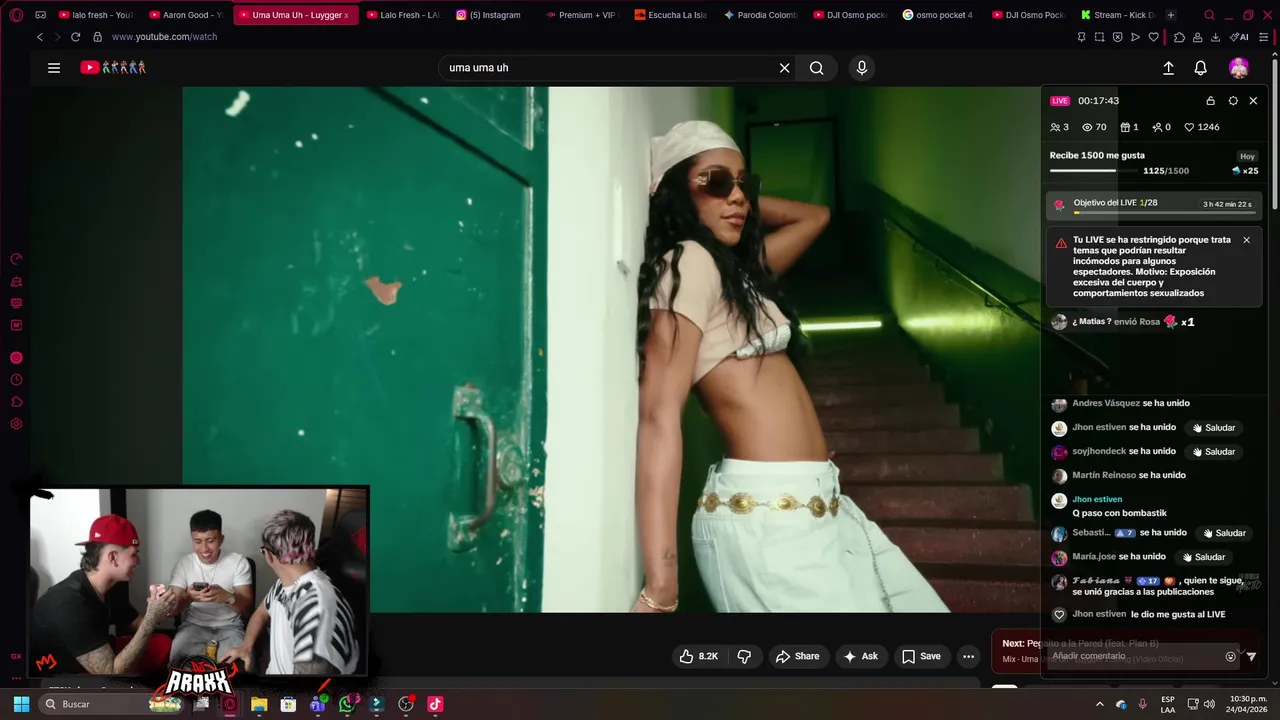Send the comment with arrow icon

click(1251, 657)
